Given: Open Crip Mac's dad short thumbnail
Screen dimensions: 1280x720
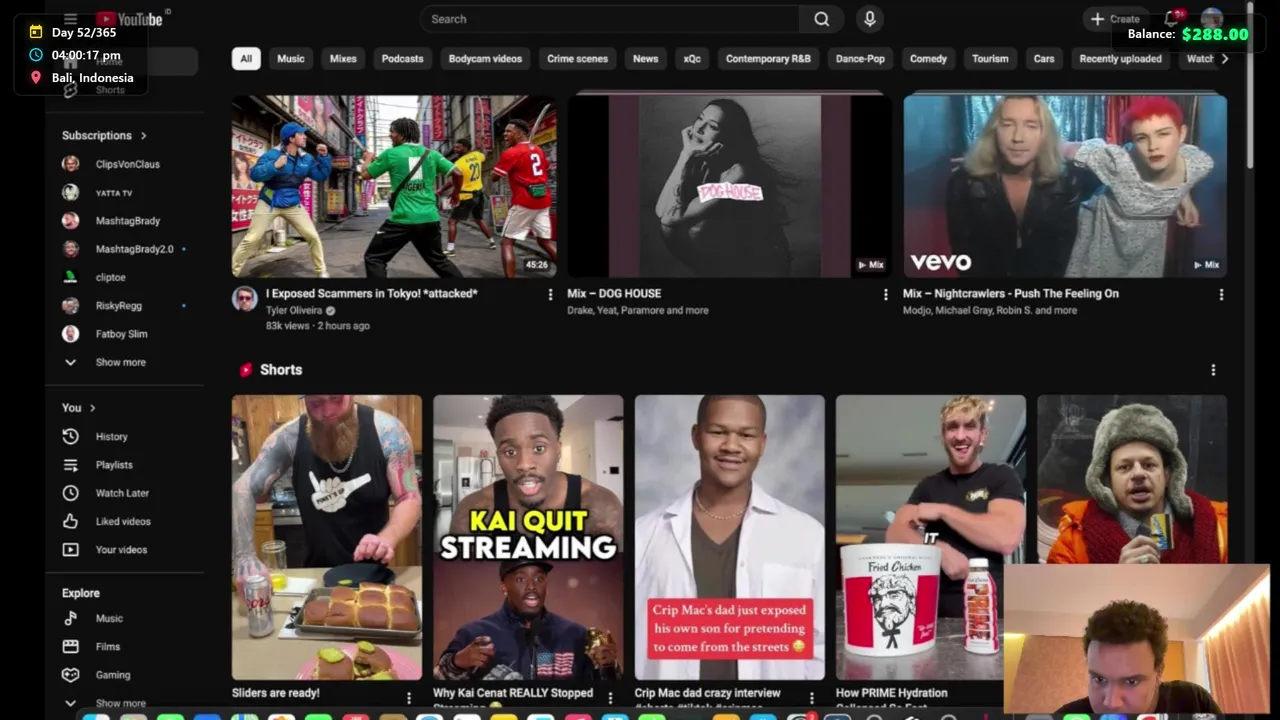Looking at the screenshot, I should pos(729,537).
